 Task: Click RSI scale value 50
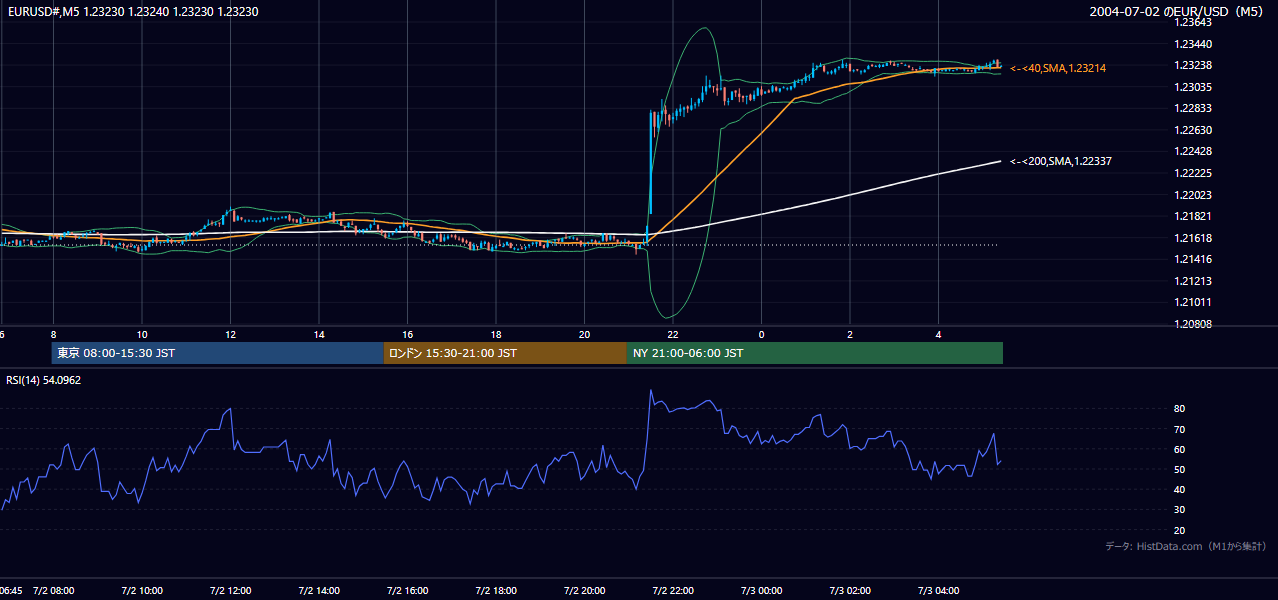point(1180,469)
